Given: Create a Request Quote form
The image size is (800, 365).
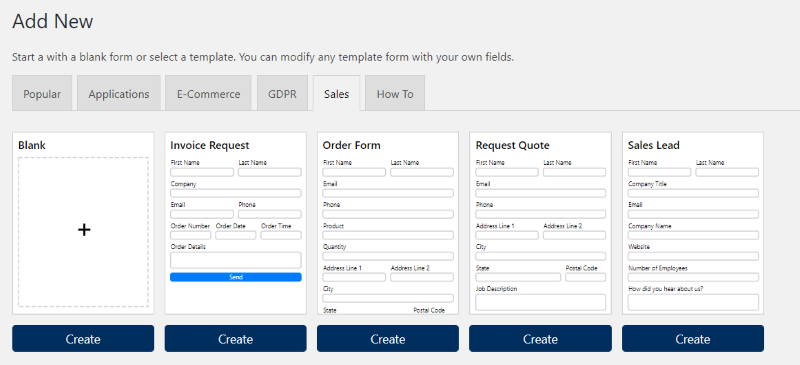Looking at the screenshot, I should pos(540,339).
